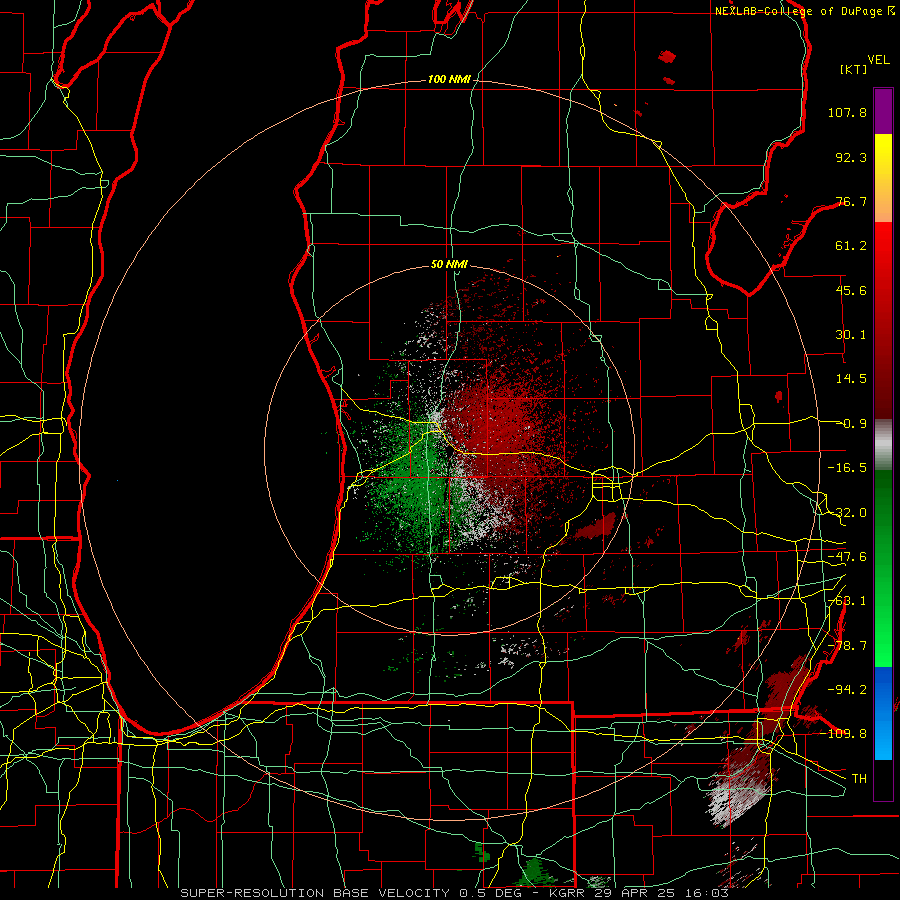Select the 107.8 scale value
The height and width of the screenshot is (900, 900).
click(847, 112)
